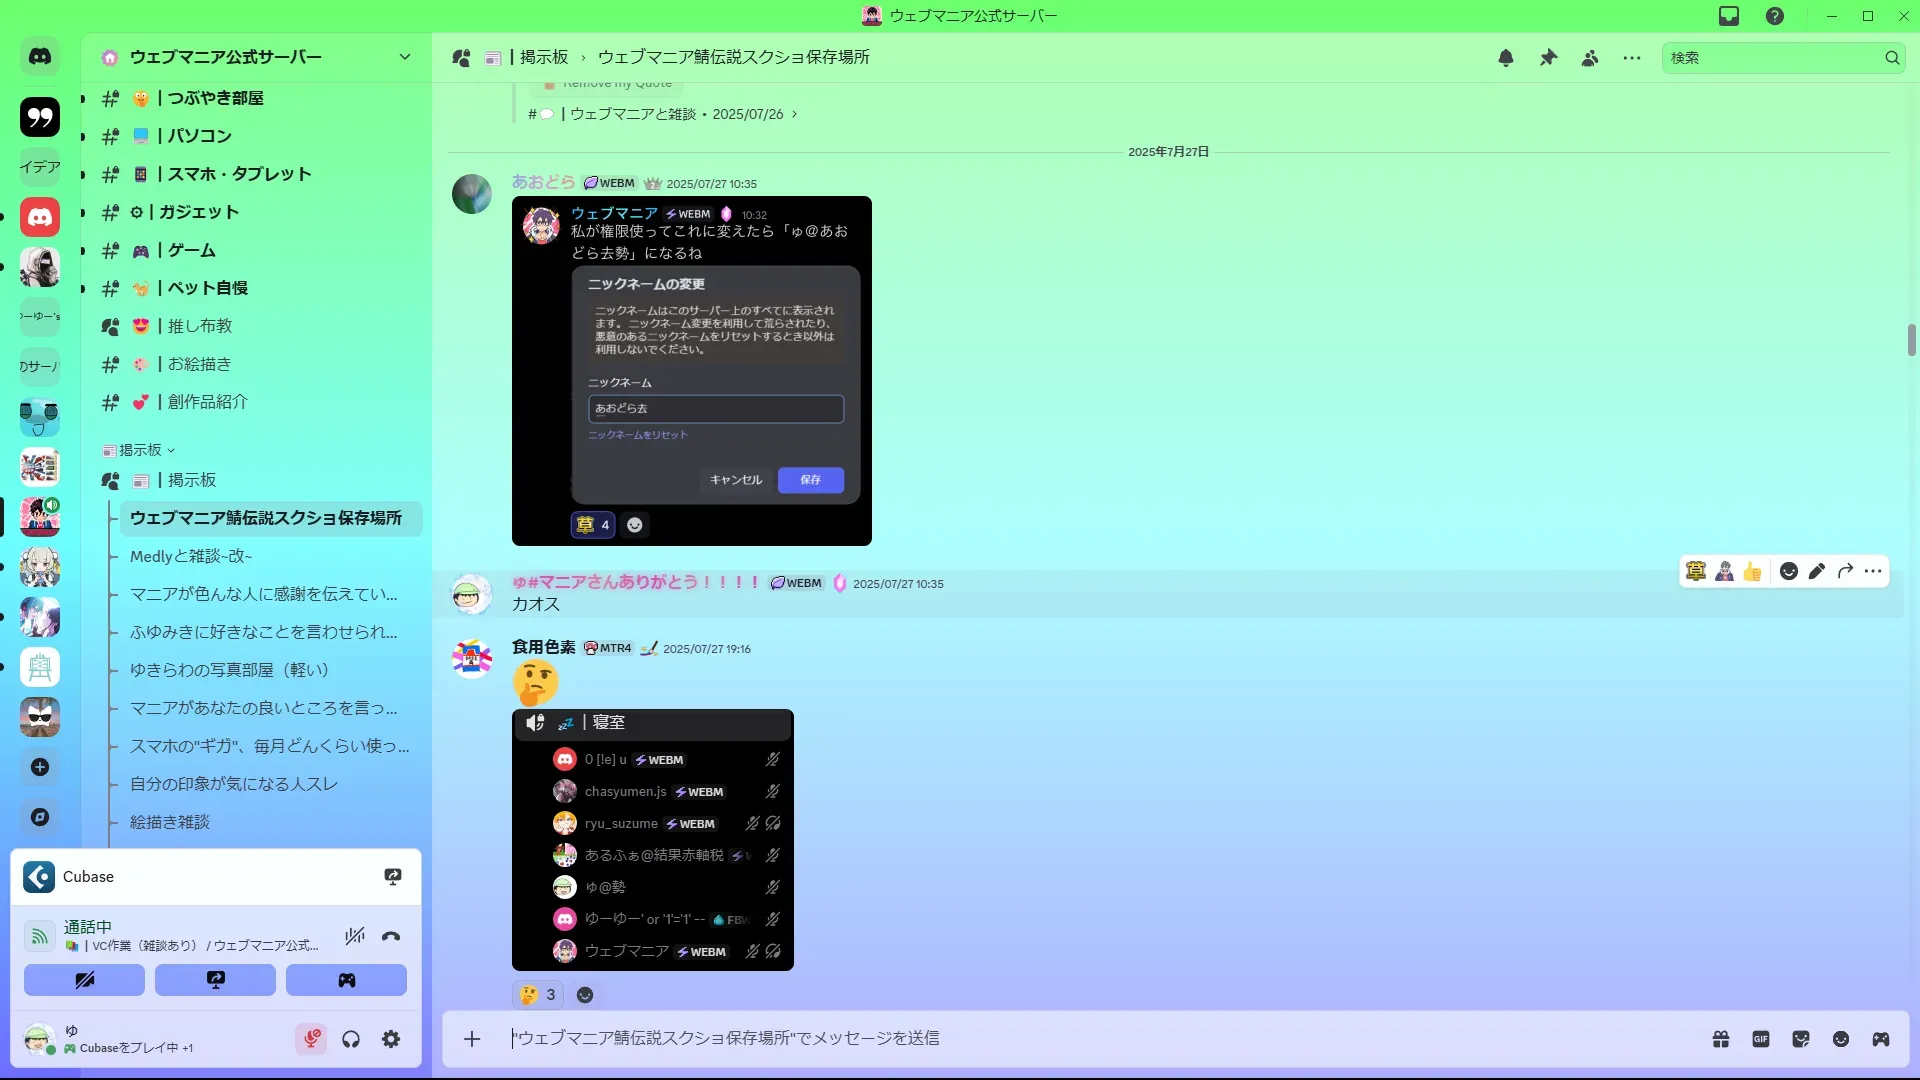Open notification bell settings

click(1506, 58)
